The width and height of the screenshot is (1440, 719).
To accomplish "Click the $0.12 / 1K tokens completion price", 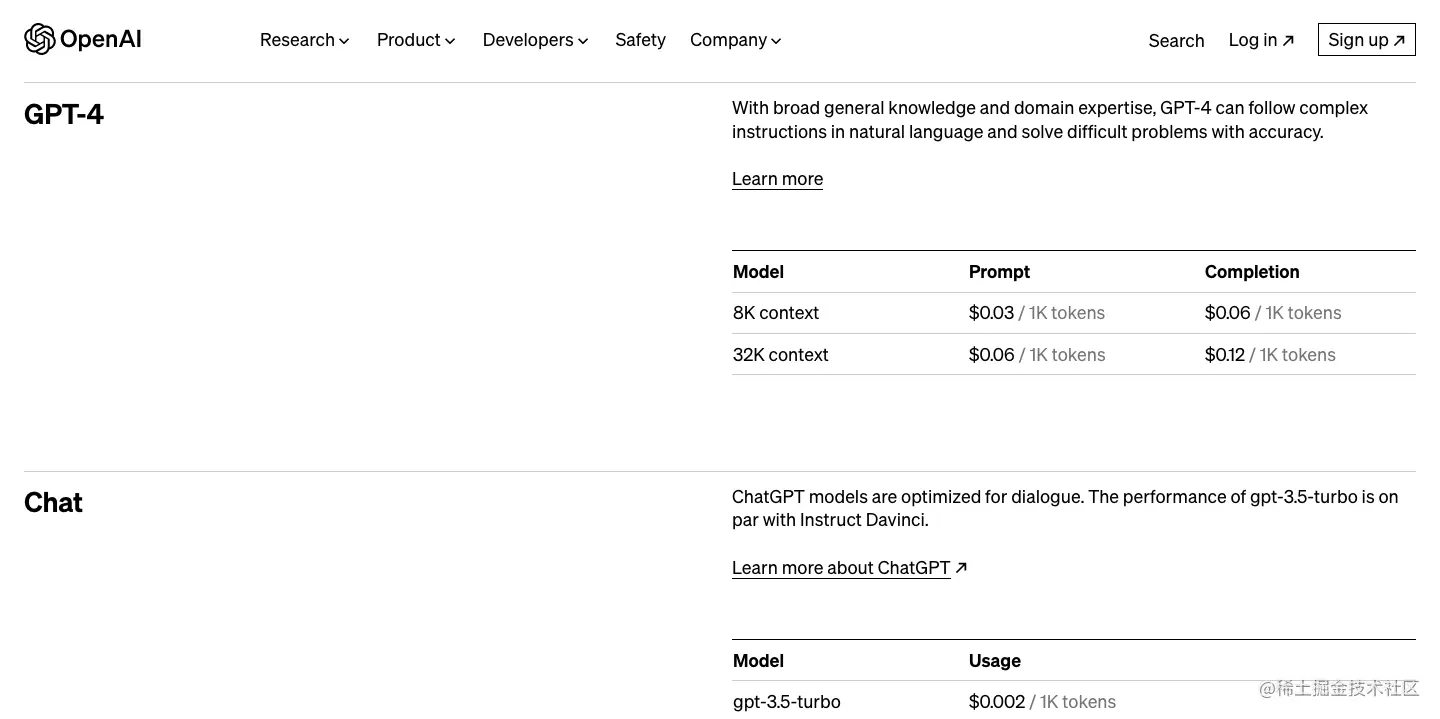I will (1270, 355).
